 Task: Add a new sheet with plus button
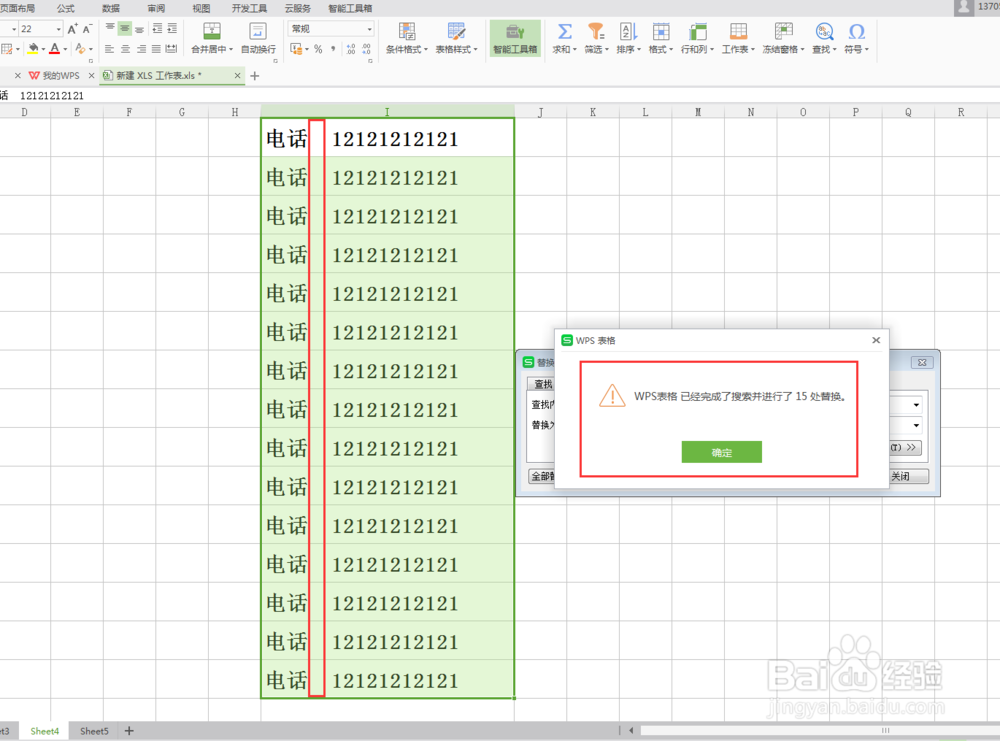pos(129,731)
